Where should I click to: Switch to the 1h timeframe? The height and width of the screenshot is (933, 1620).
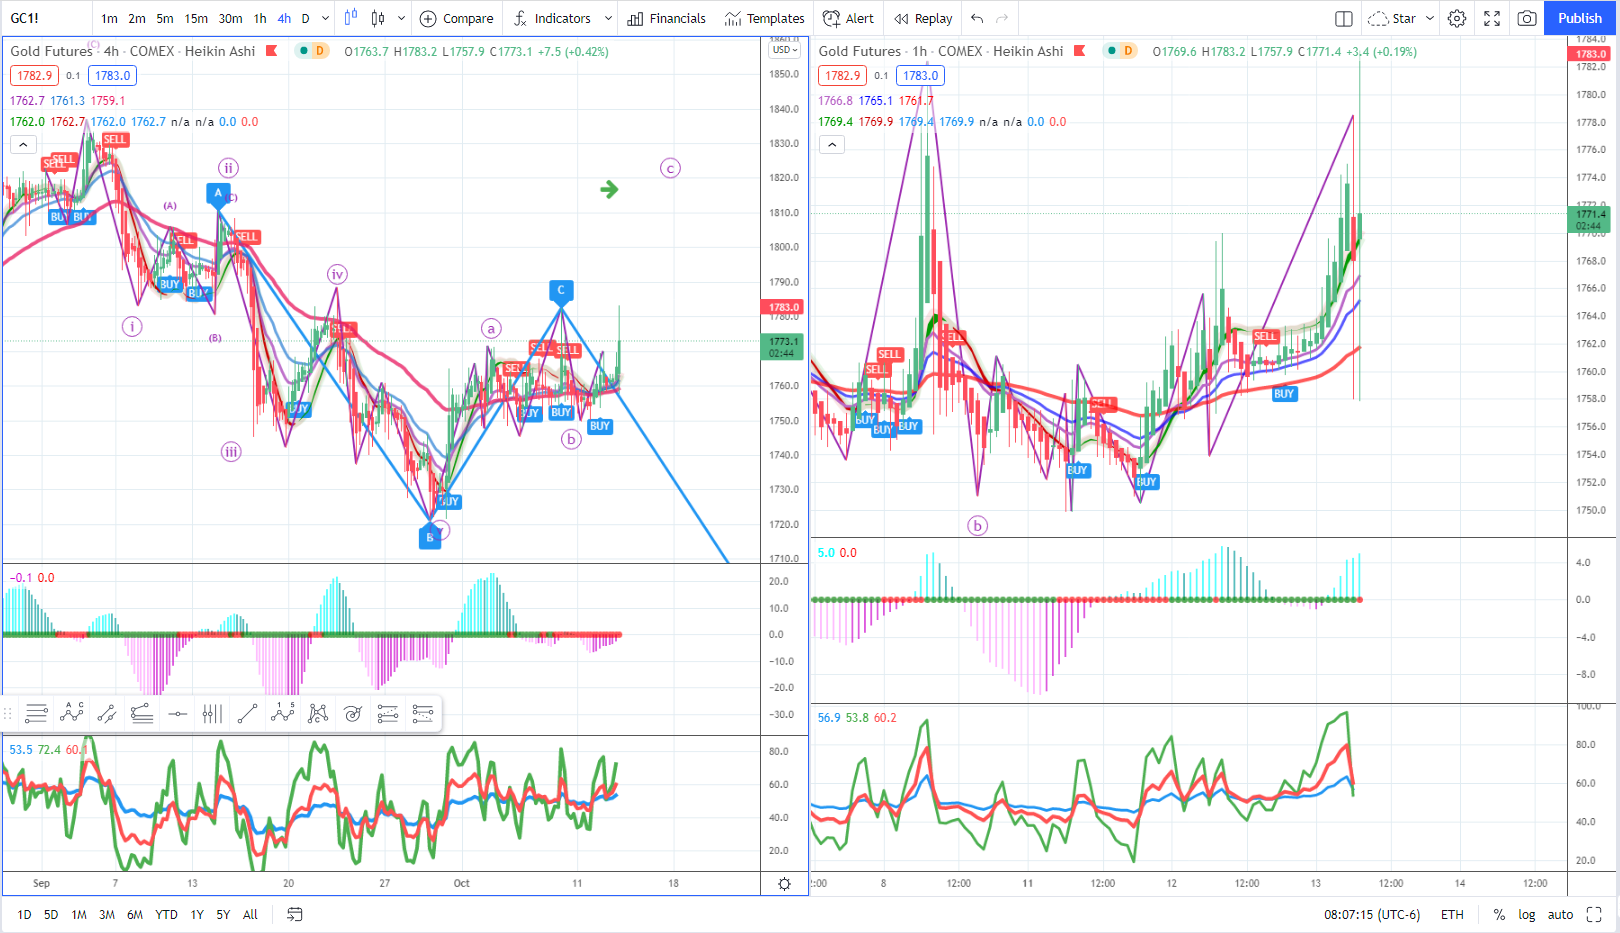260,18
